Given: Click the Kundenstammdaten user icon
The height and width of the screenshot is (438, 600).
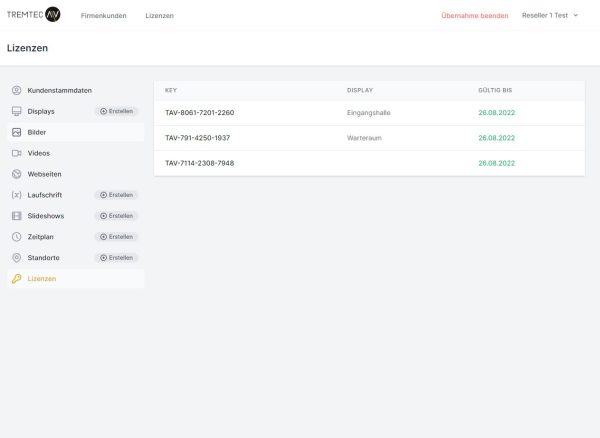Looking at the screenshot, I should [16, 90].
